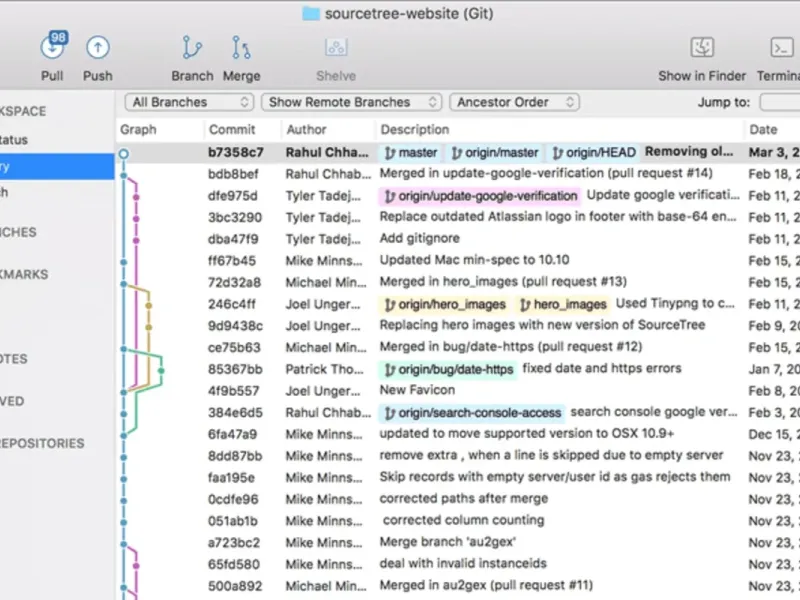Screen dimensions: 800x600
Task: Open the Show Remote Branches dropdown
Action: [x=350, y=102]
